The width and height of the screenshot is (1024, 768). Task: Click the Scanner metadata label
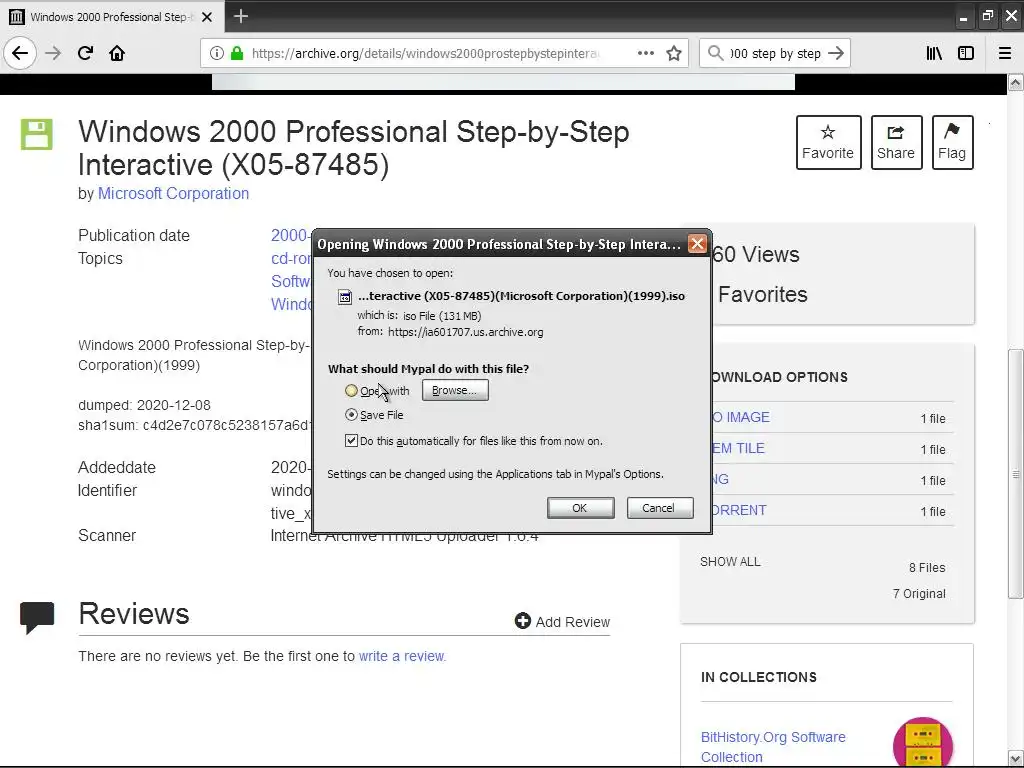[x=107, y=536]
